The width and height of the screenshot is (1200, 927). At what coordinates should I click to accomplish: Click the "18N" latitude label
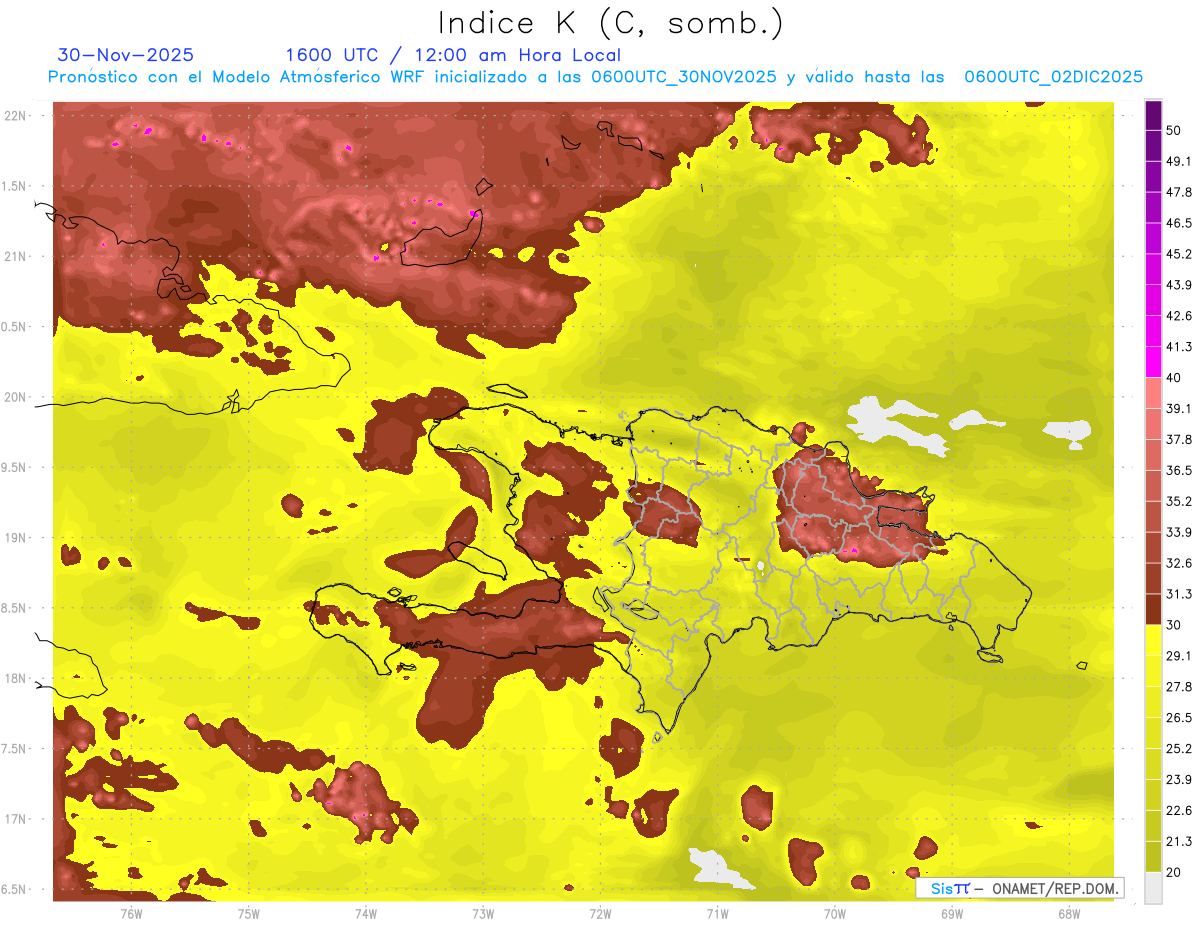click(15, 678)
